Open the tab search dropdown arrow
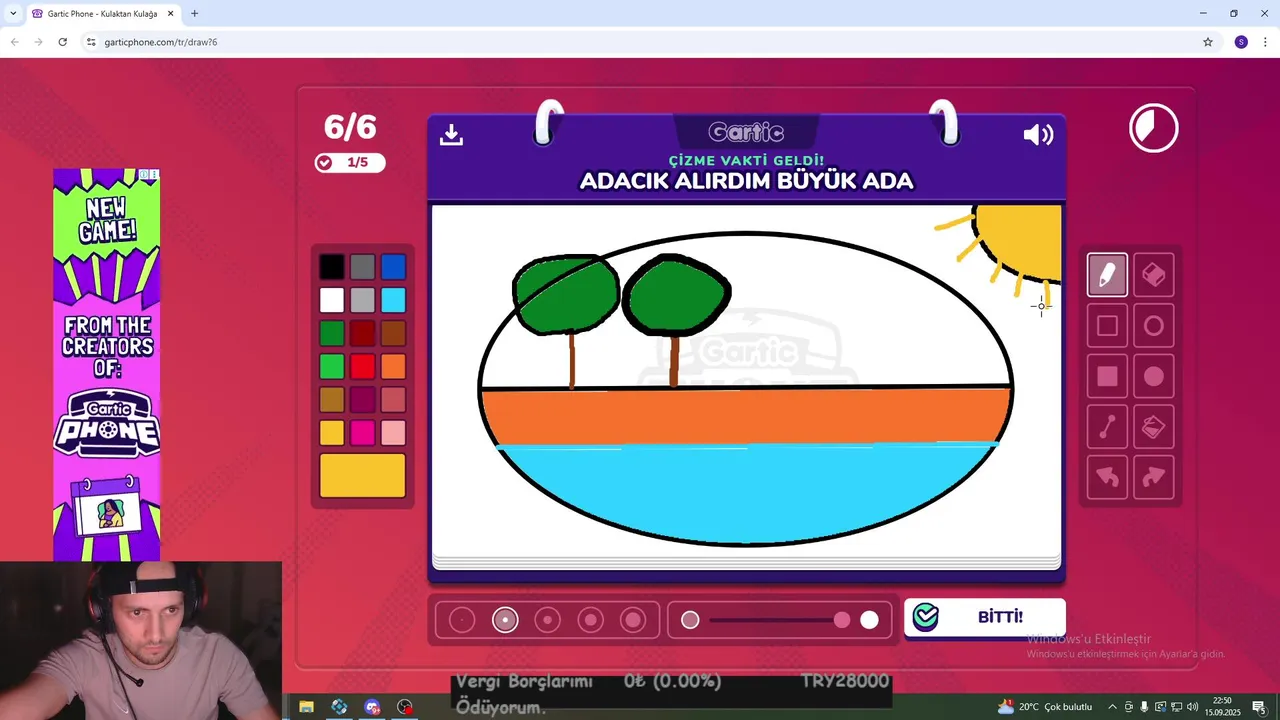Viewport: 1280px width, 720px height. [12, 13]
